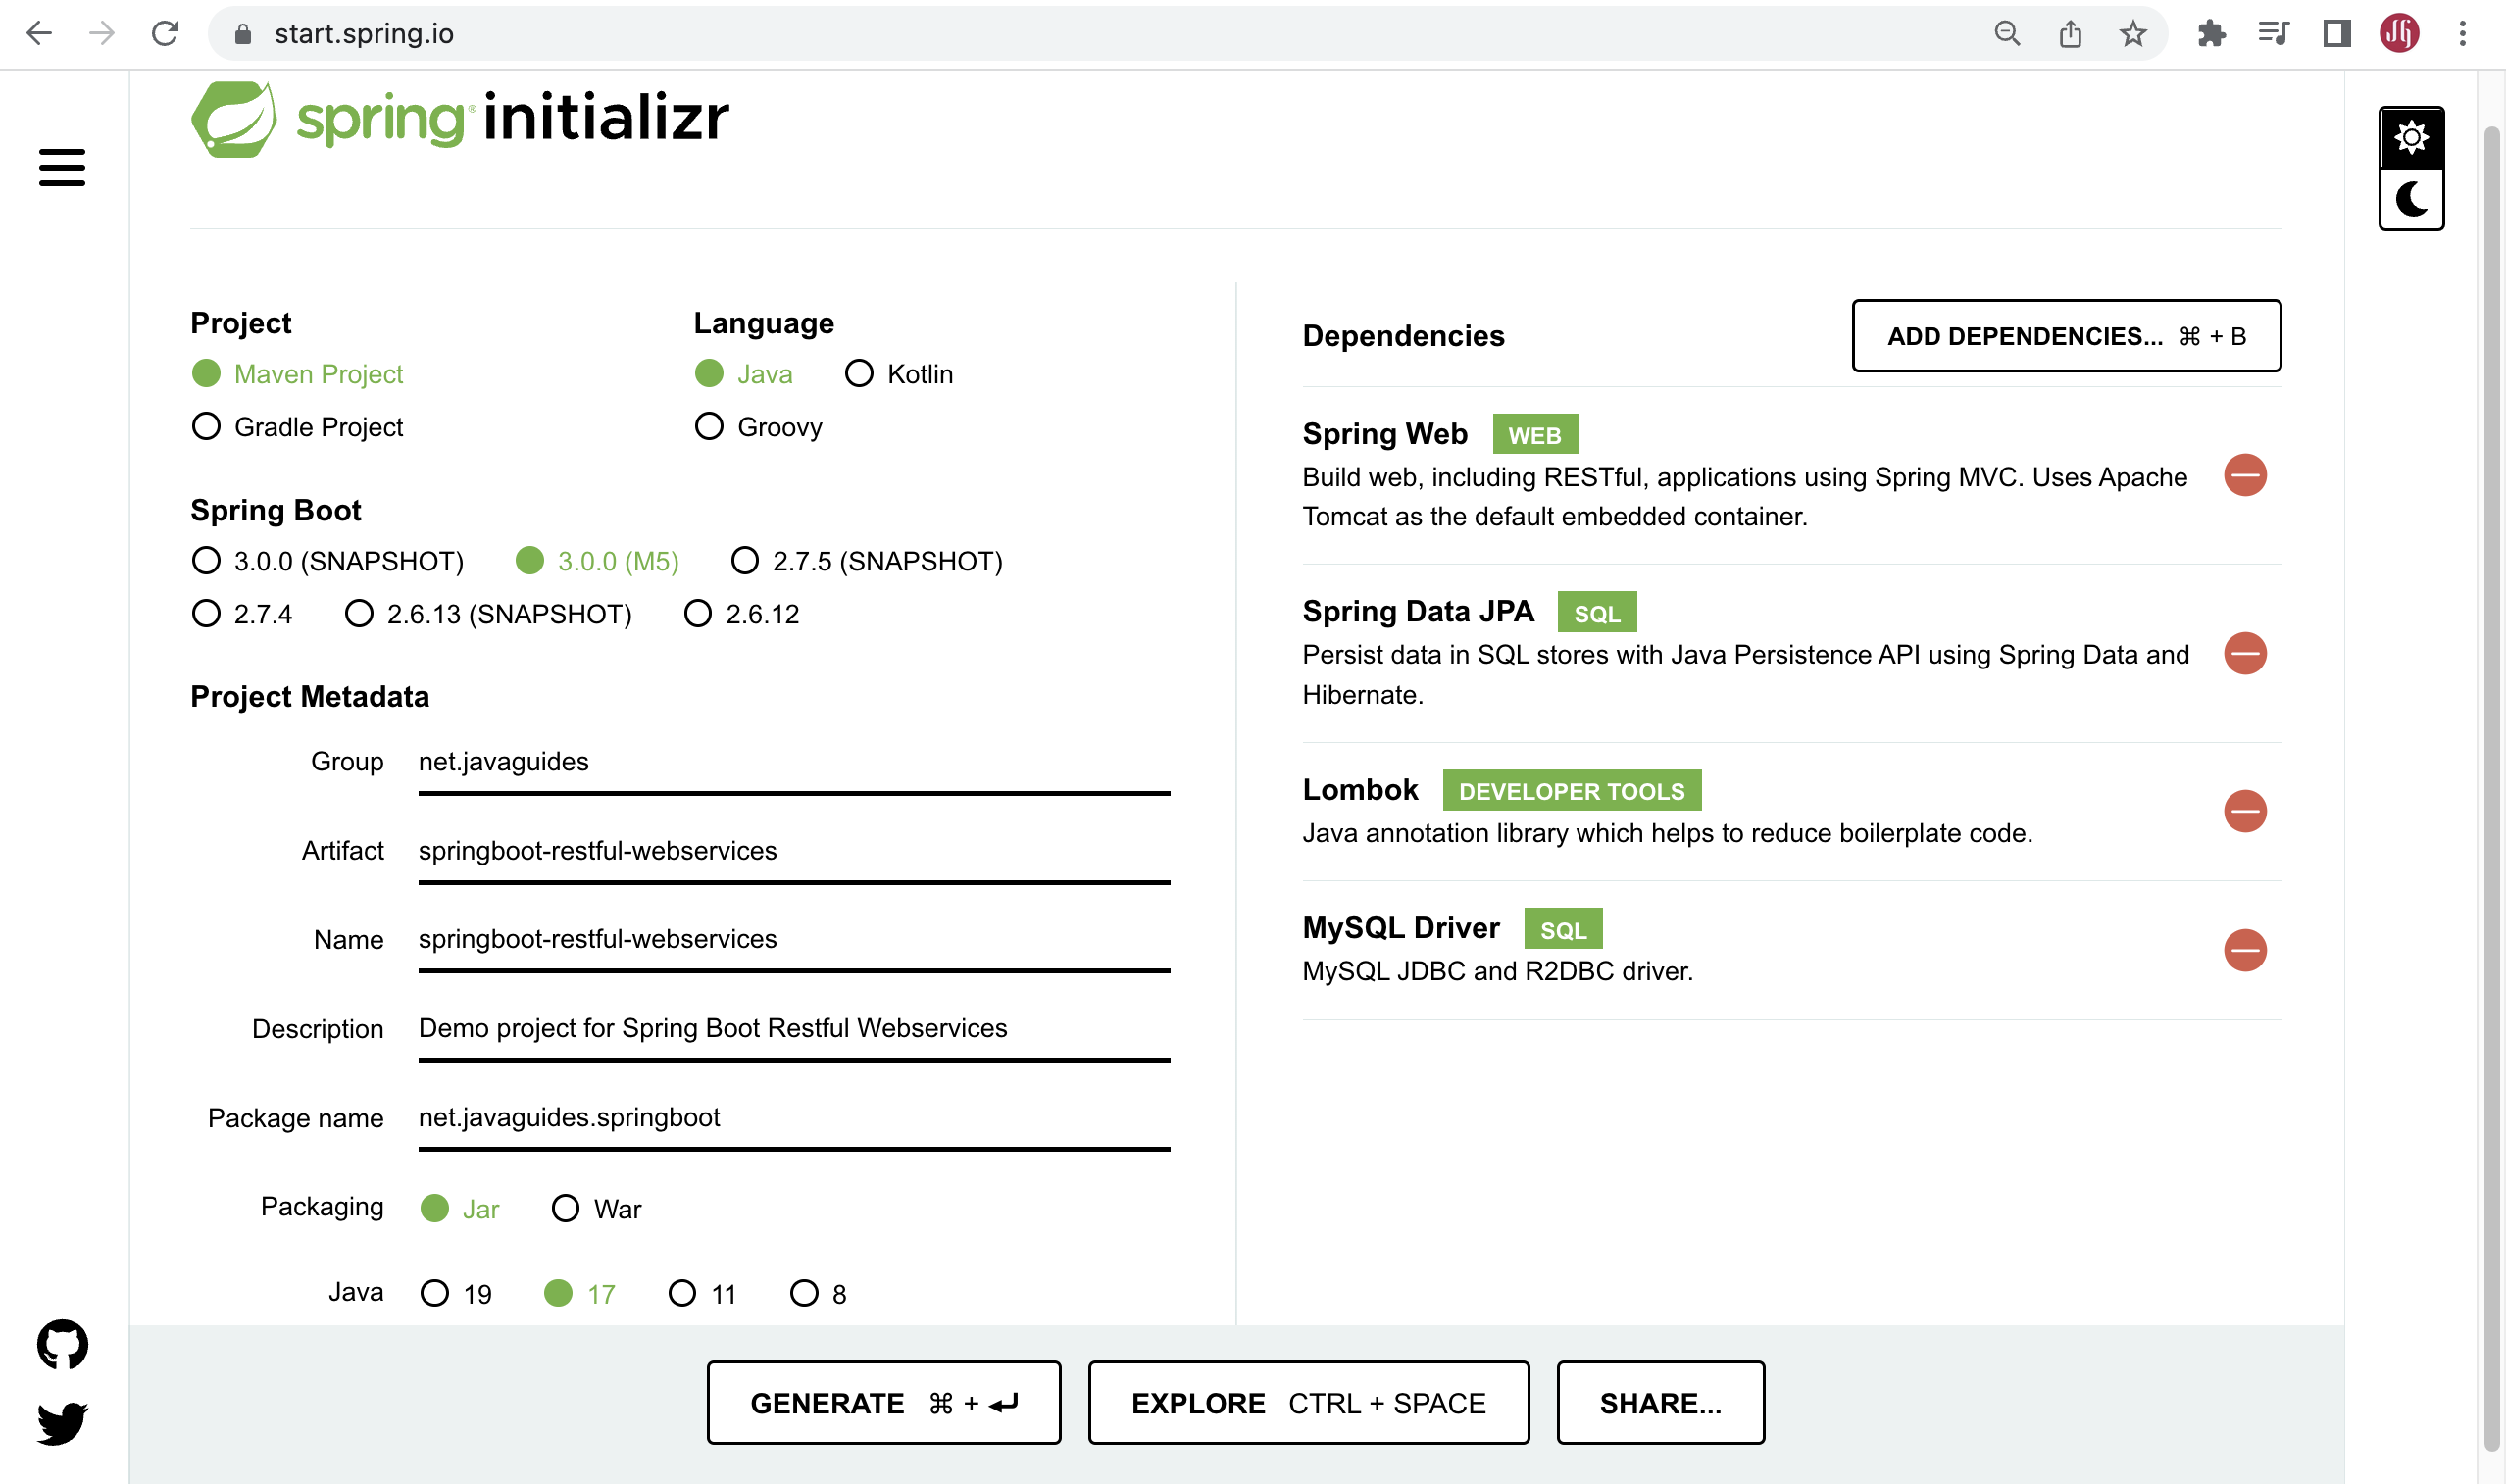This screenshot has height=1484, width=2506.
Task: Toggle the browser side panel
Action: click(2337, 33)
